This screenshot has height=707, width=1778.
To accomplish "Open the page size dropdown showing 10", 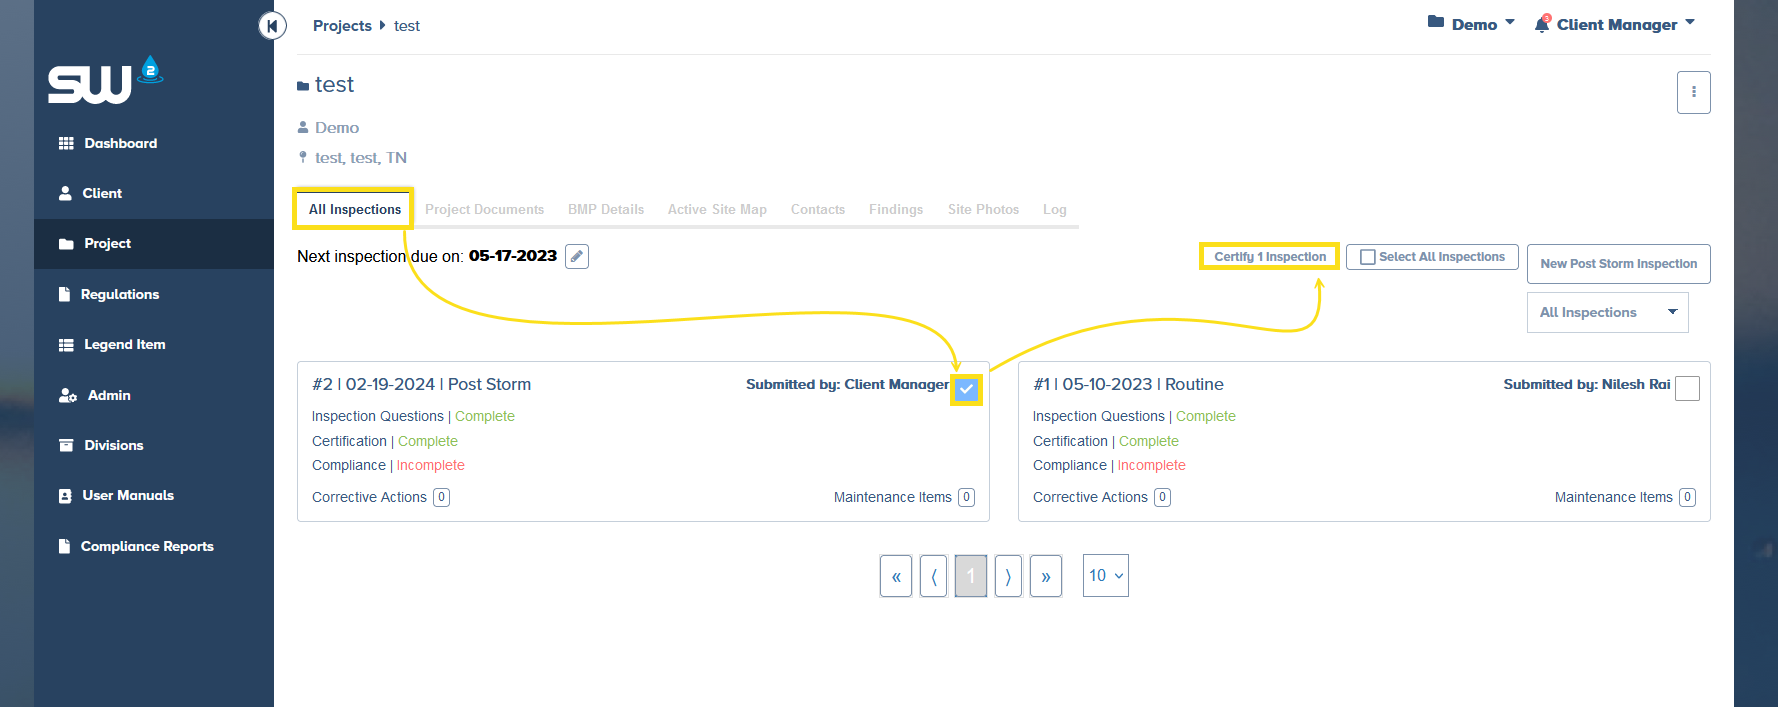I will (1105, 576).
